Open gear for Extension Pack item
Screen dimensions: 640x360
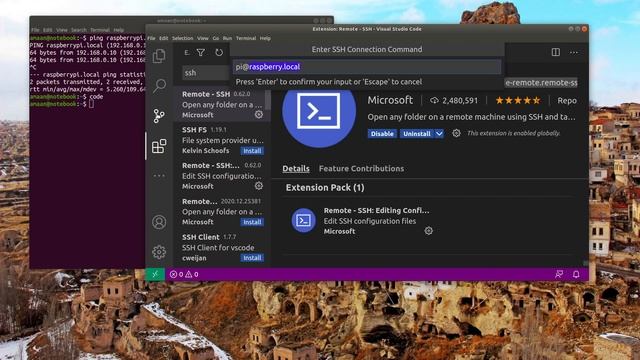click(428, 231)
